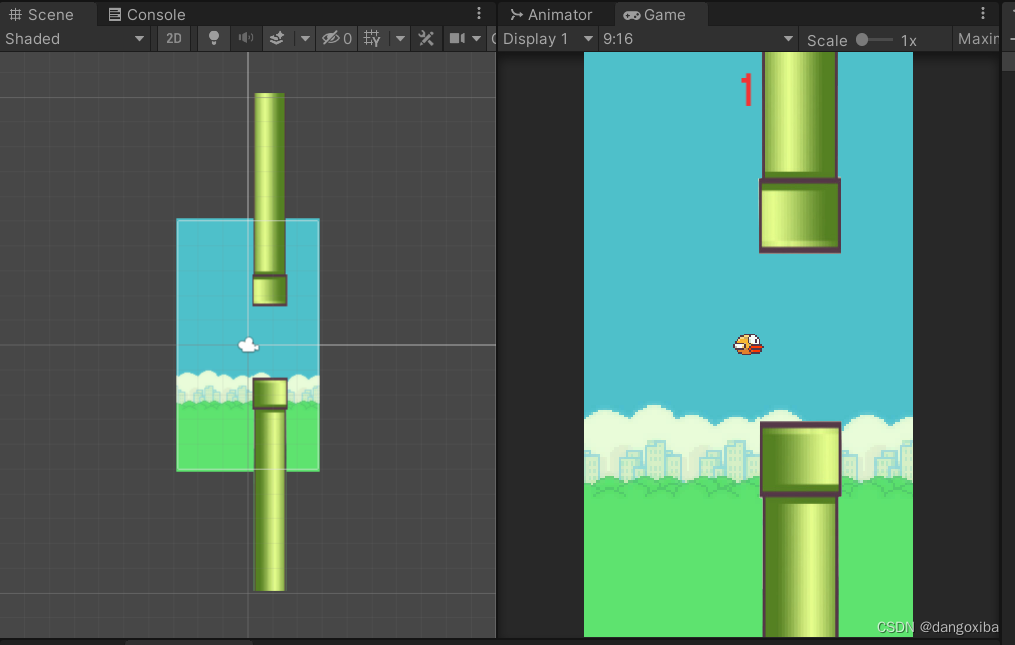The height and width of the screenshot is (645, 1015).
Task: Toggle 2D view mode
Action: (173, 39)
